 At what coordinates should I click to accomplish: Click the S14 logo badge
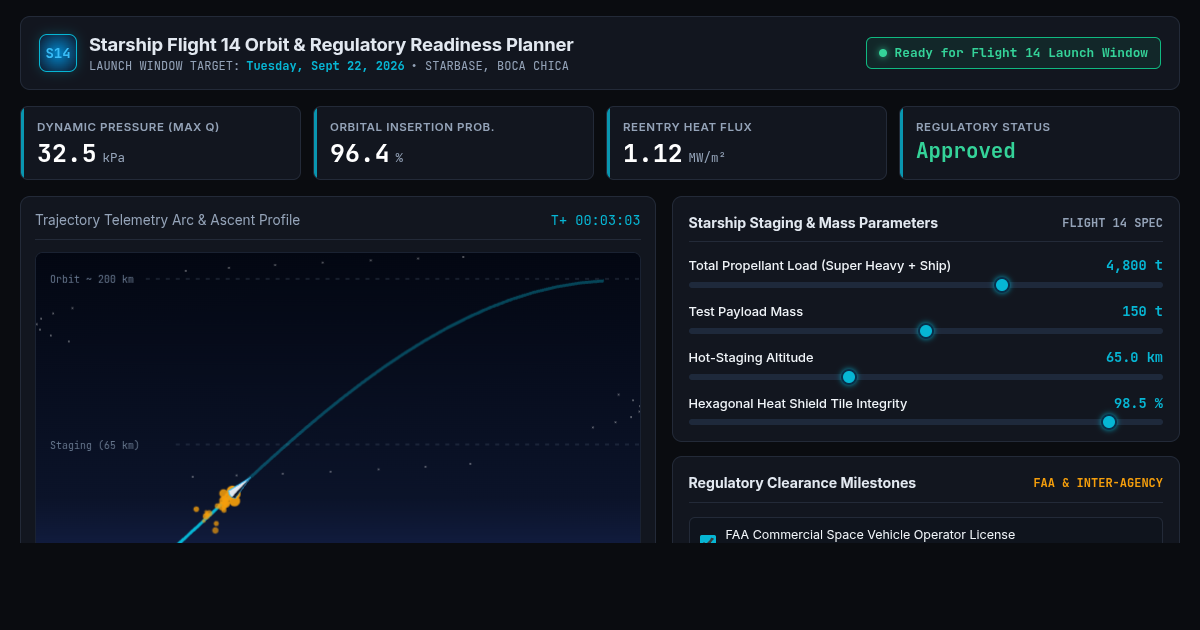58,53
